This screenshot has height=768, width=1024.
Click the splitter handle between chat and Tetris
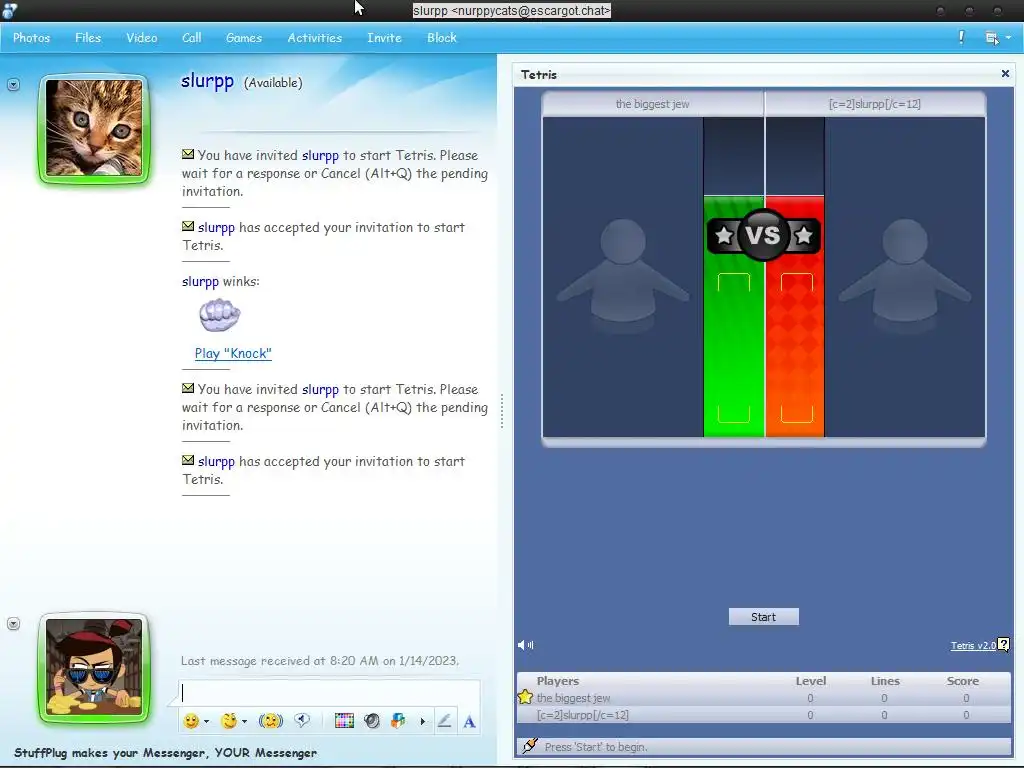click(x=502, y=411)
